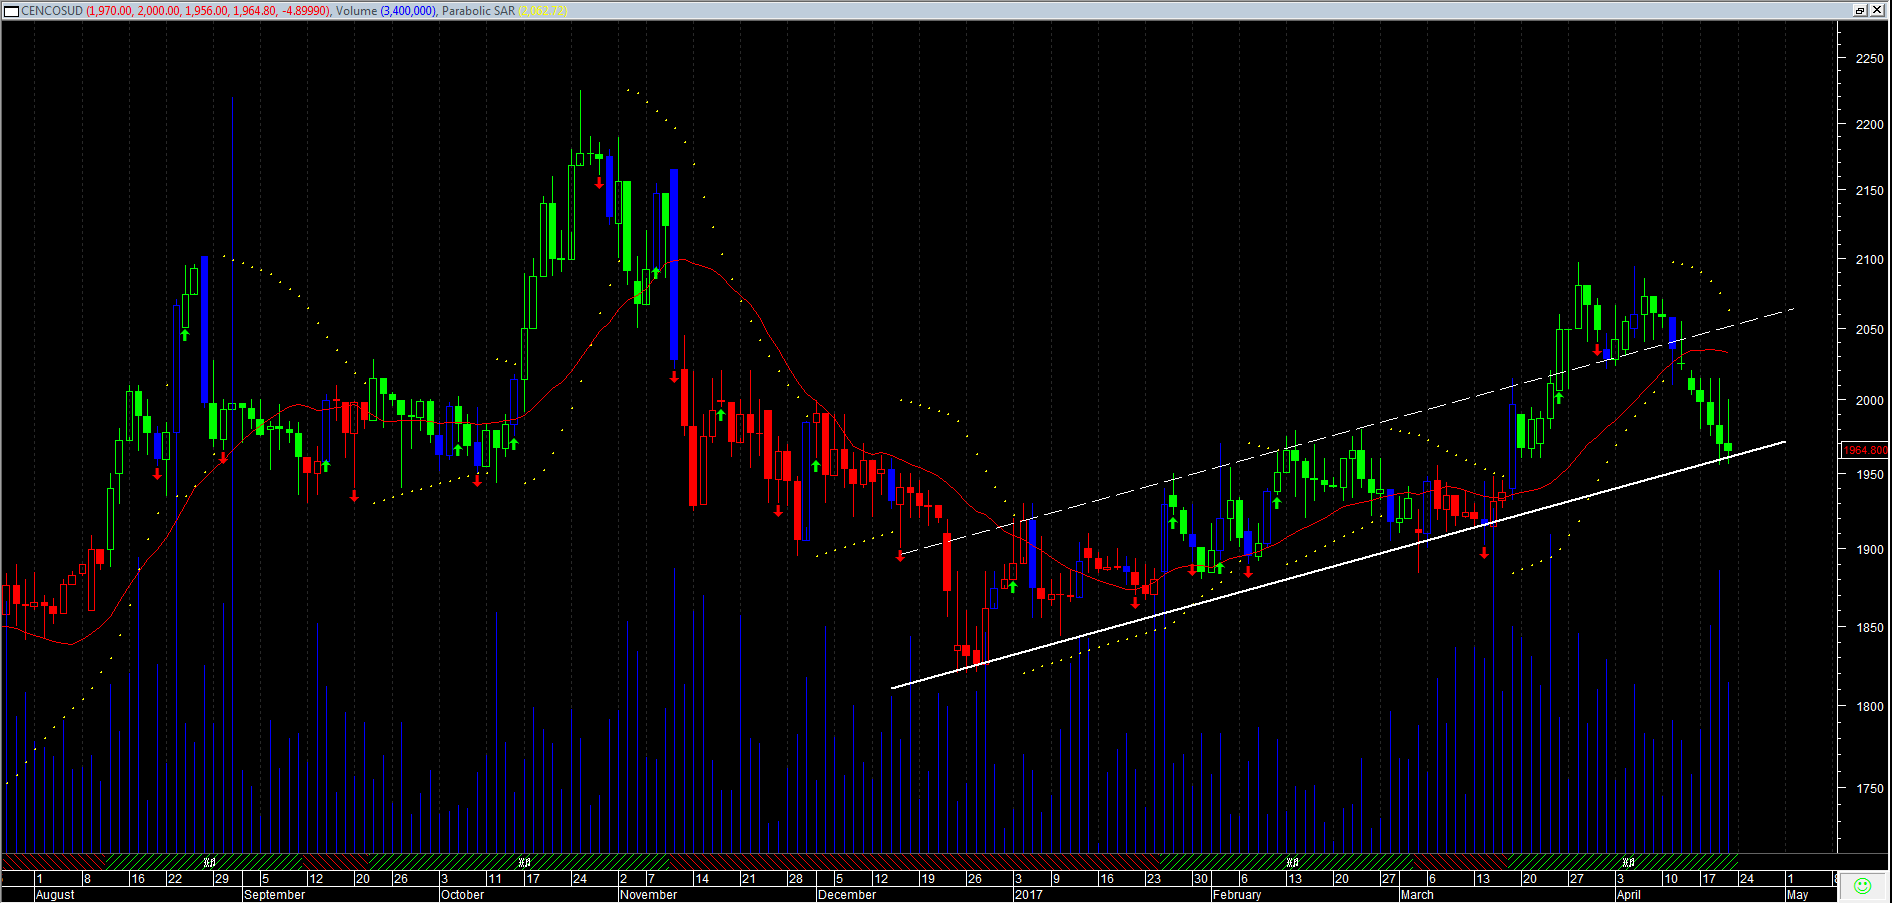Click the blue volume value 3,400,000
This screenshot has width=1892, height=903.
(408, 11)
